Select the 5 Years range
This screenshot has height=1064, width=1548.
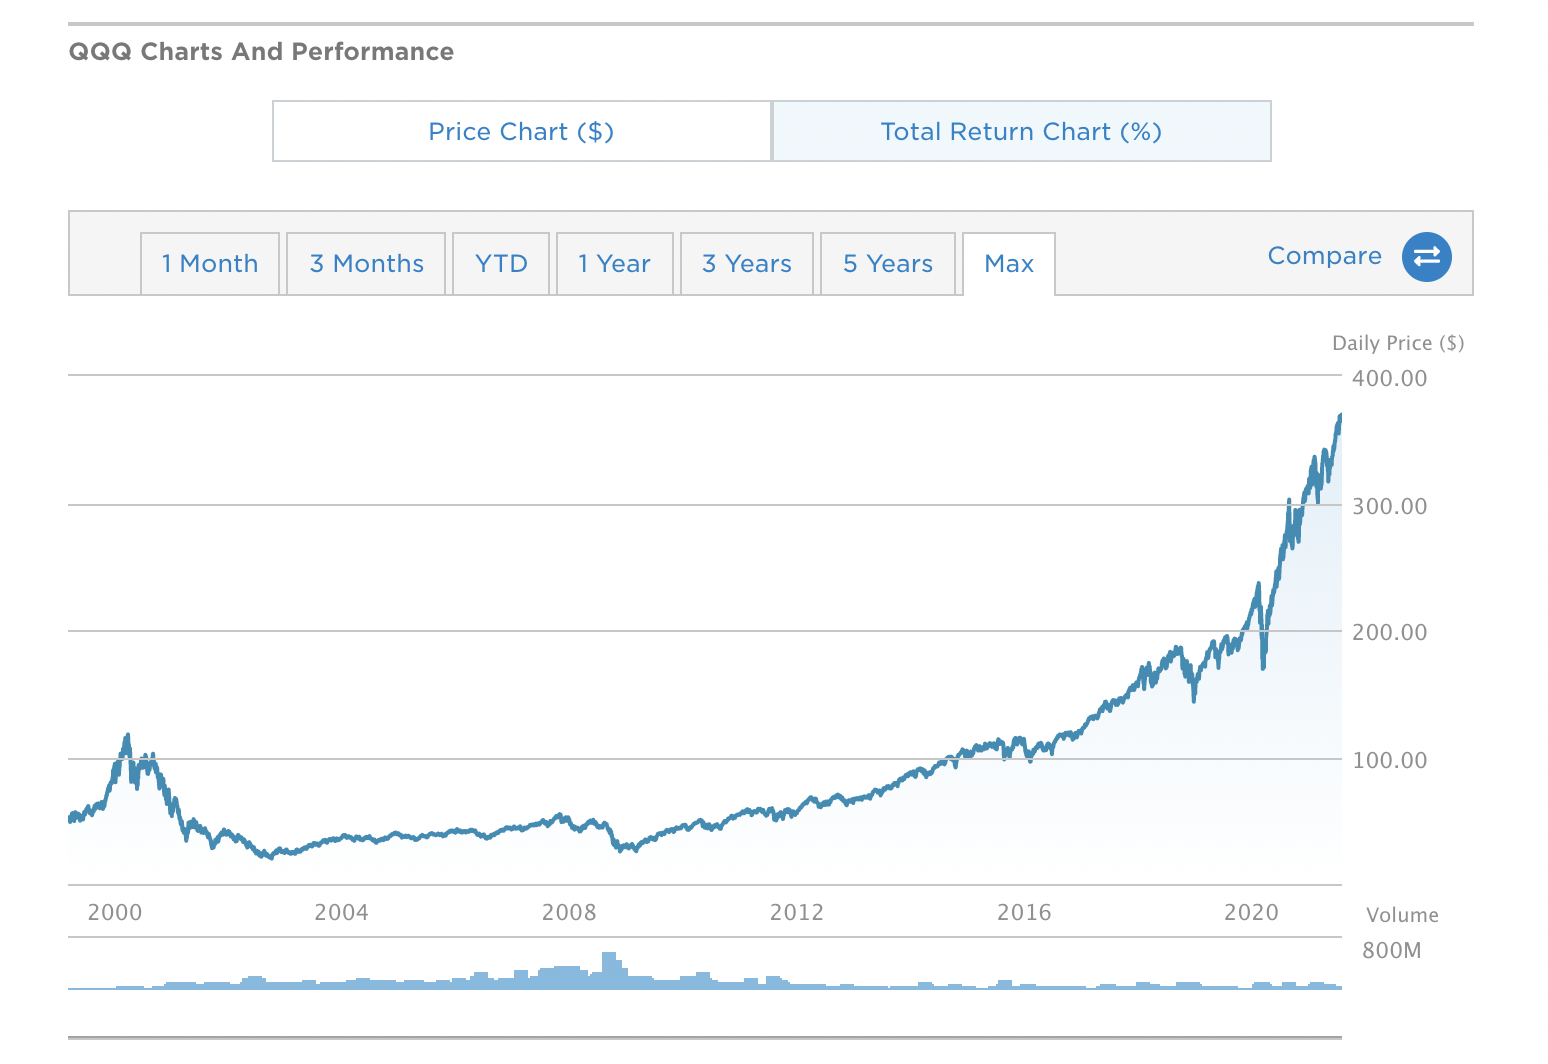click(x=888, y=264)
